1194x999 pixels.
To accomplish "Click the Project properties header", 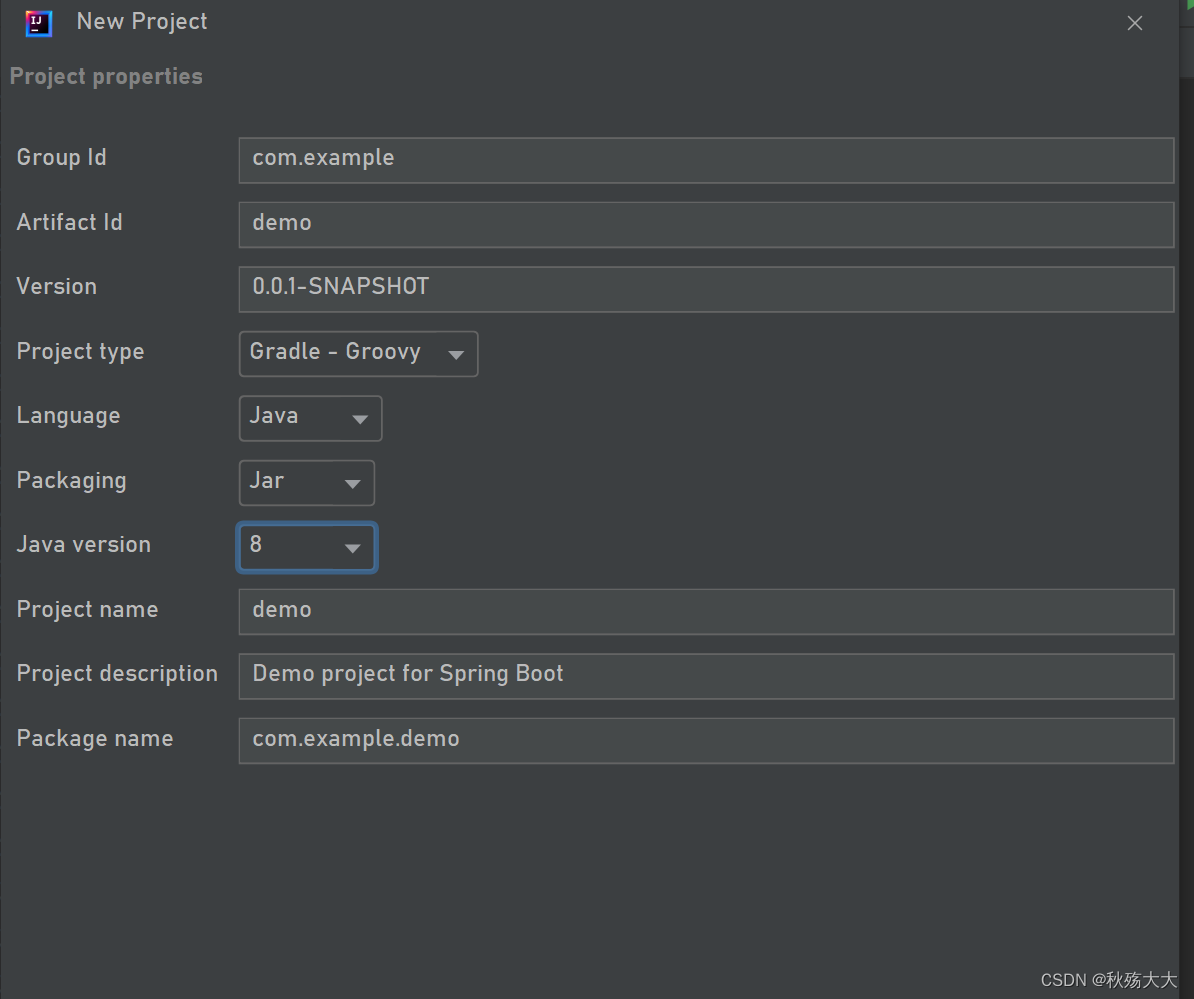I will (105, 76).
